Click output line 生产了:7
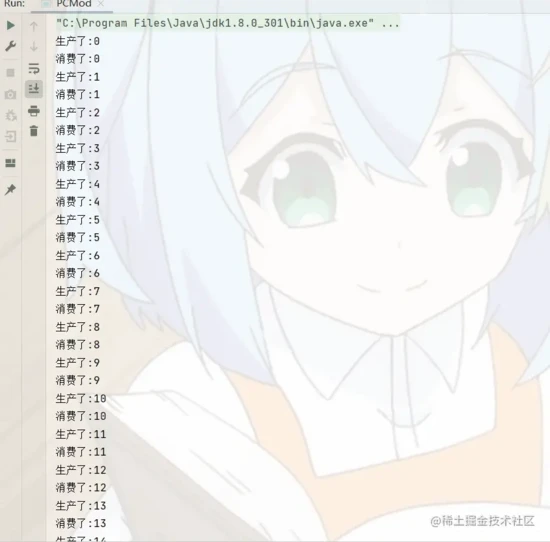This screenshot has height=542, width=550. click(78, 291)
